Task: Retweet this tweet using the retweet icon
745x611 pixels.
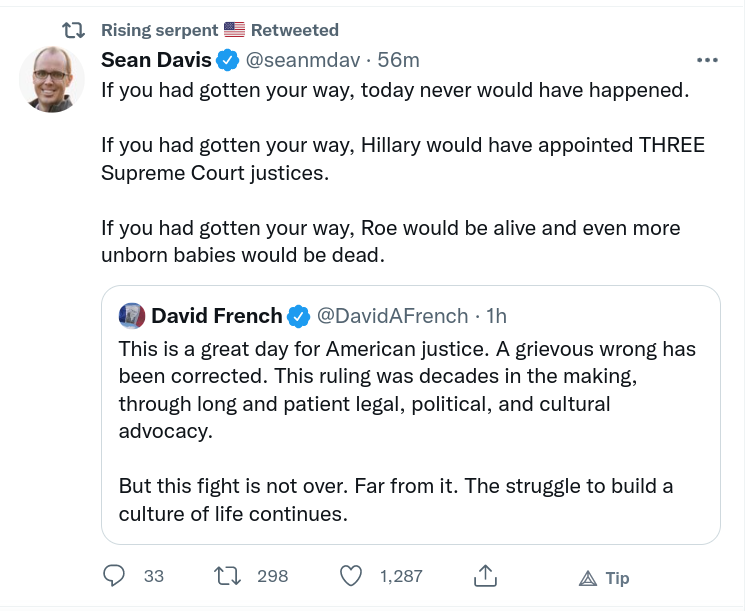Action: 226,576
